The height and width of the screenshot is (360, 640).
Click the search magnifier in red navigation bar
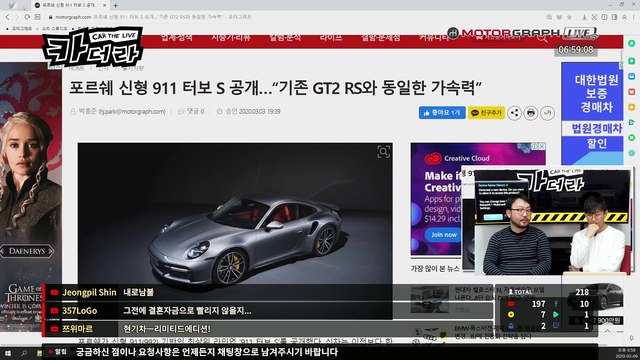pyautogui.click(x=542, y=38)
